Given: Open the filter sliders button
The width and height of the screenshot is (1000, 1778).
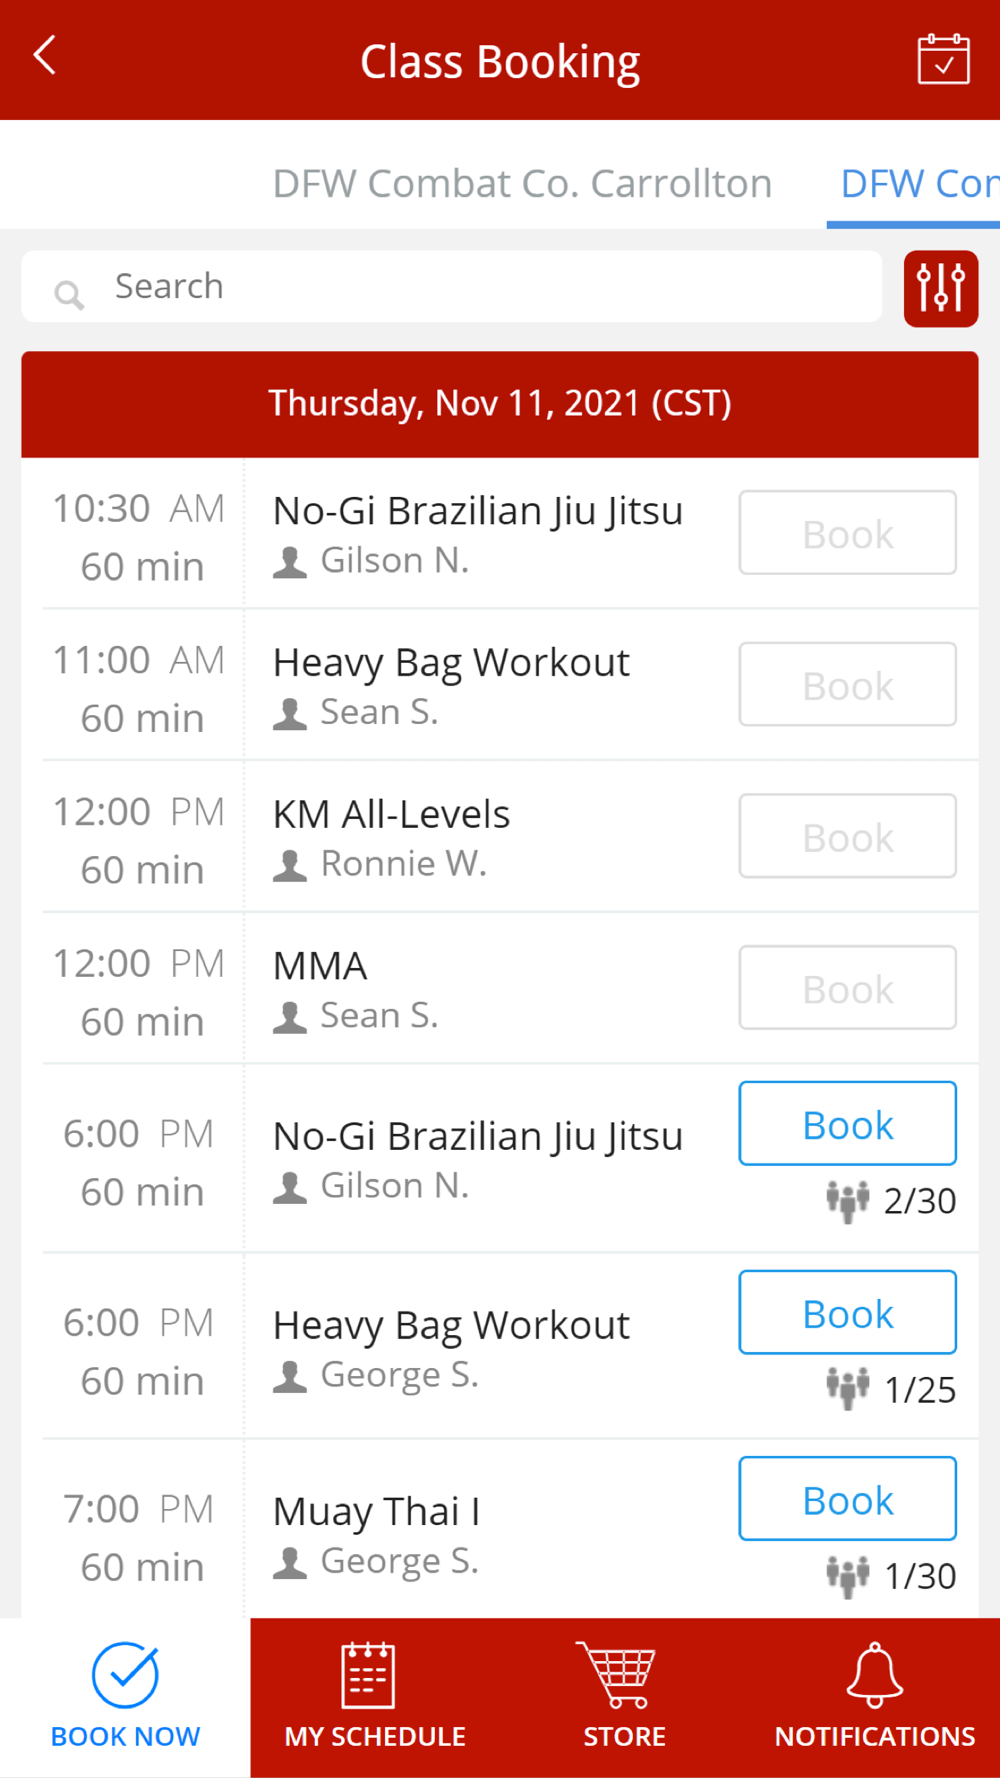Looking at the screenshot, I should (x=941, y=288).
